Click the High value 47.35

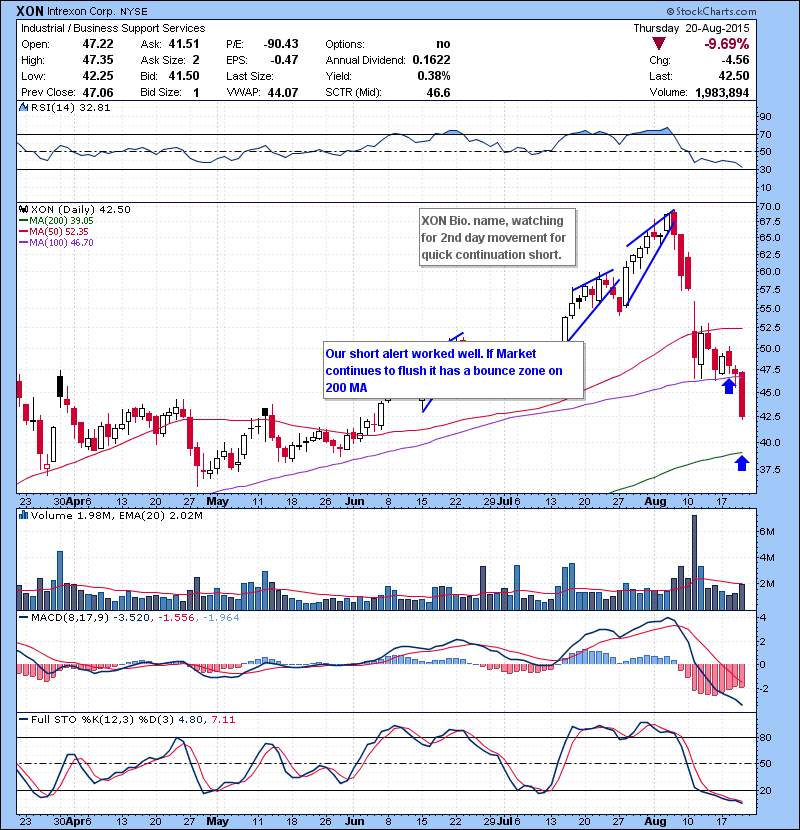click(x=97, y=60)
